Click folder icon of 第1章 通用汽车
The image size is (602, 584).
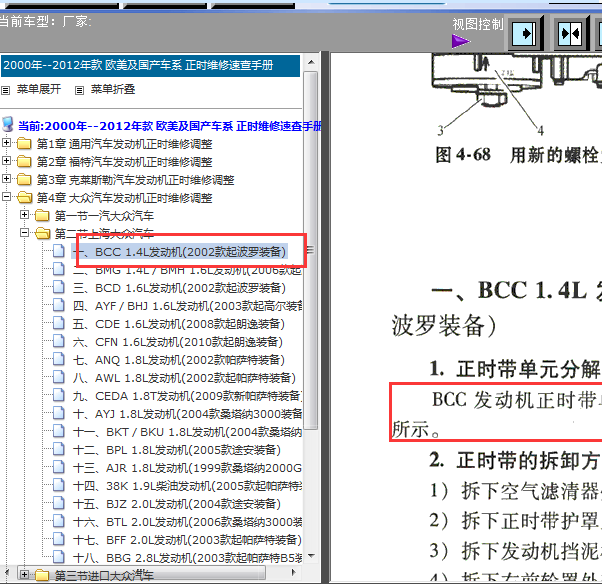click(24, 144)
